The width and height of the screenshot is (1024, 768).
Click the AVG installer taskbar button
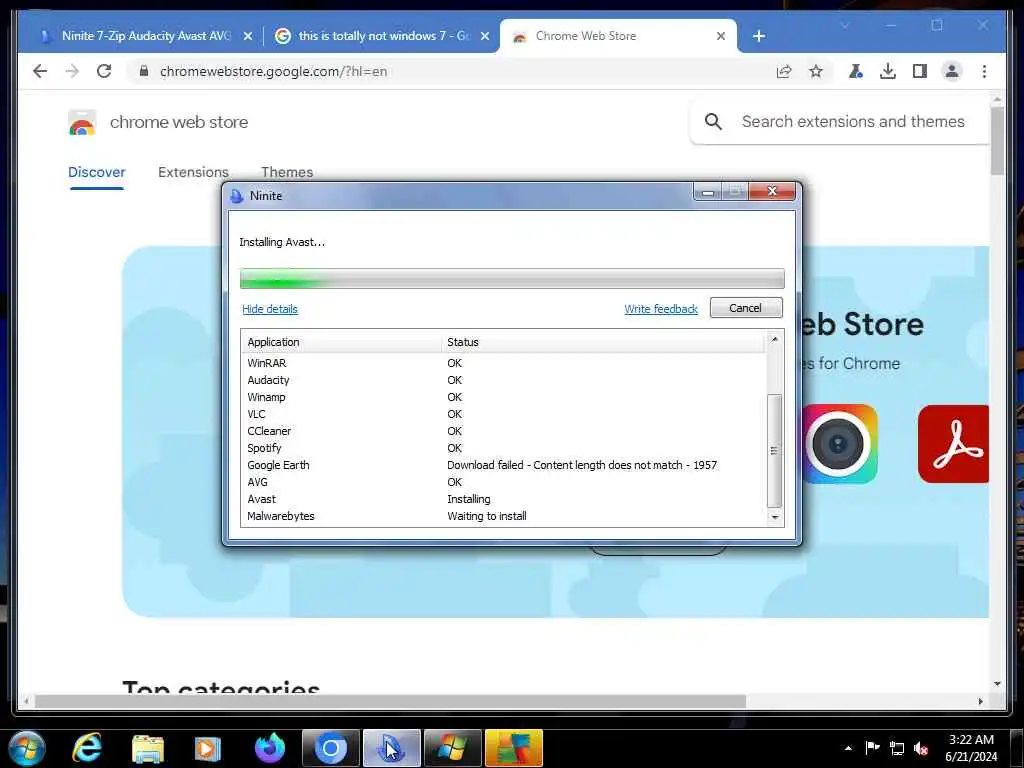(x=514, y=748)
